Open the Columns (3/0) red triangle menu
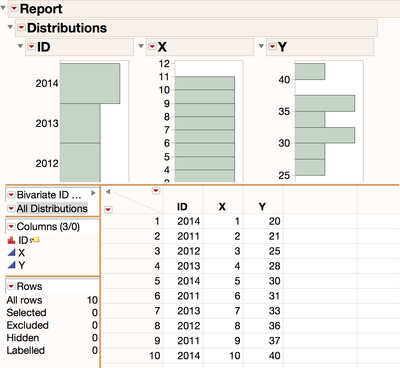This screenshot has width=400, height=368. (x=12, y=227)
